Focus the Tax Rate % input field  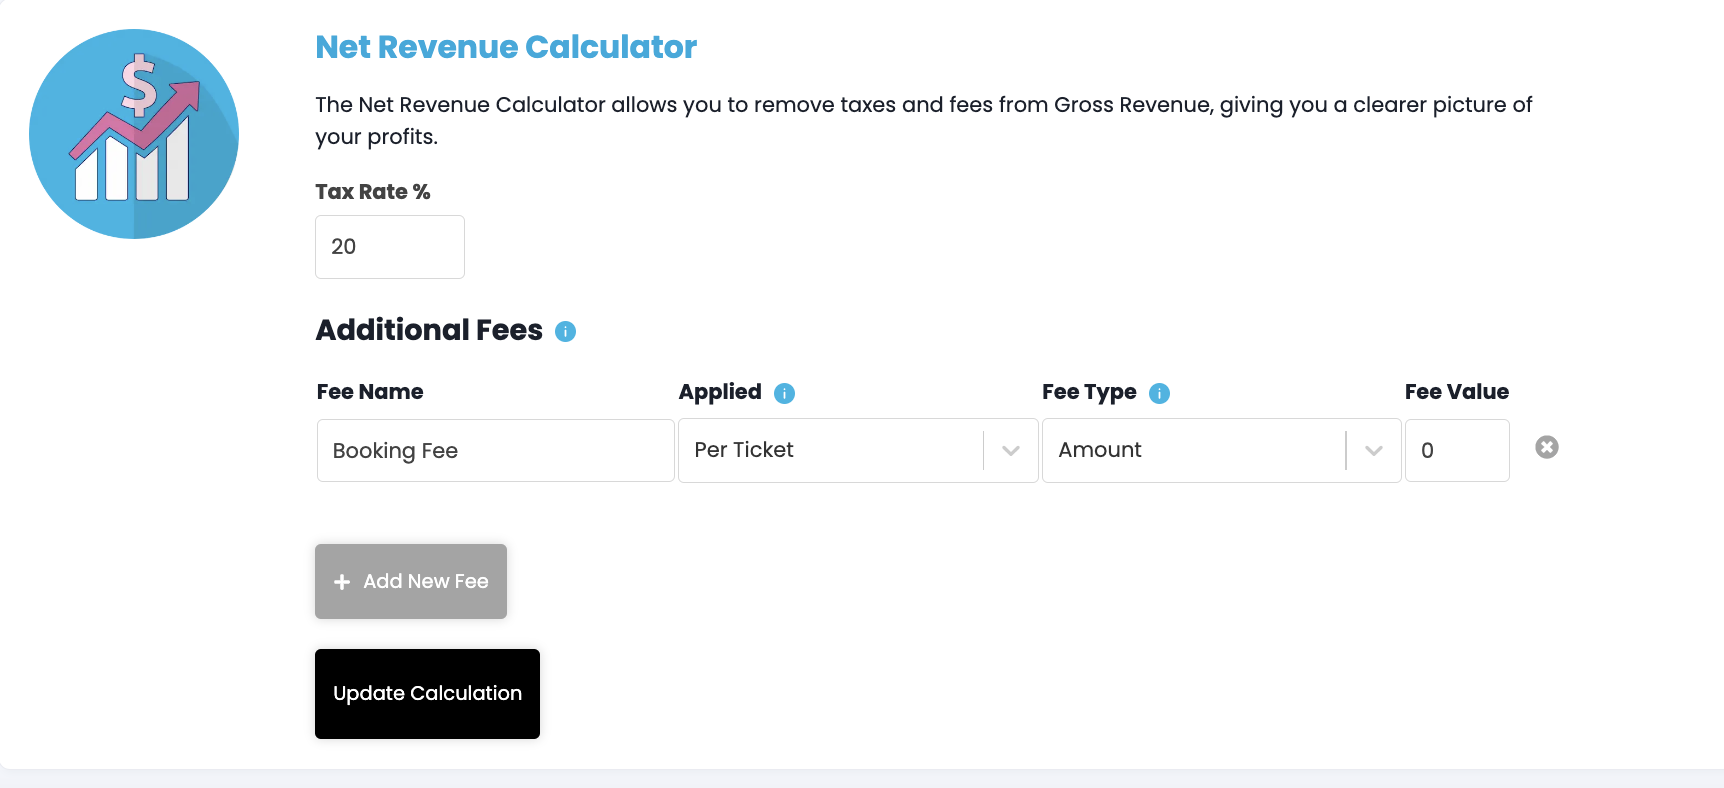(390, 247)
